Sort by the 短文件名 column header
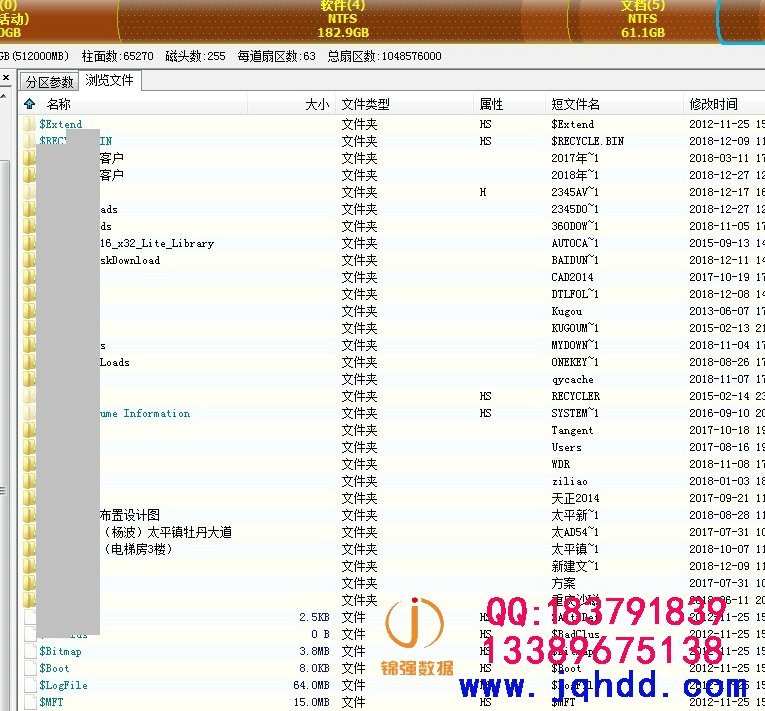Viewport: 765px width, 711px height. [575, 104]
